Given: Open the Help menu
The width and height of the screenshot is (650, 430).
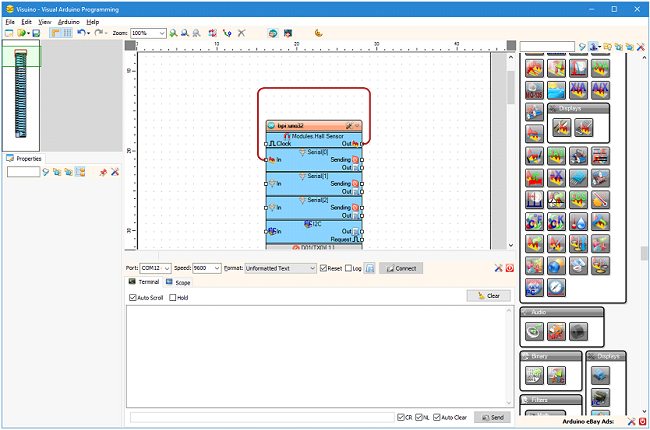Looking at the screenshot, I should [92, 22].
